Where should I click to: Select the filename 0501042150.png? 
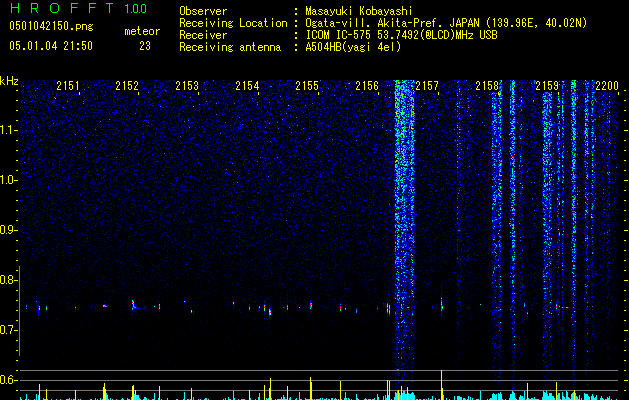(x=51, y=26)
